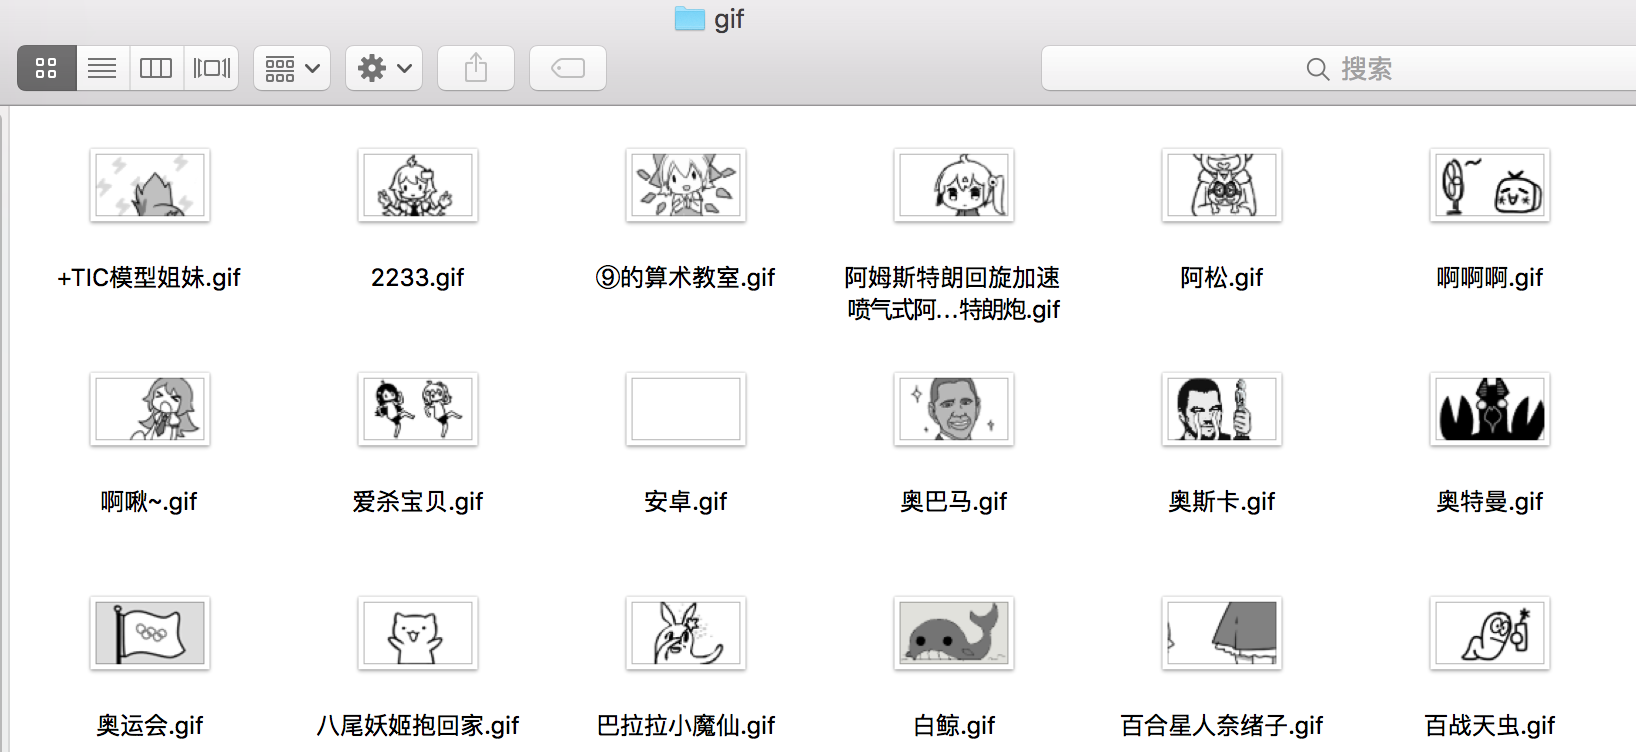The width and height of the screenshot is (1636, 752).
Task: Select the 巴拉拉小魔仙.gif thumbnail image
Action: (686, 633)
